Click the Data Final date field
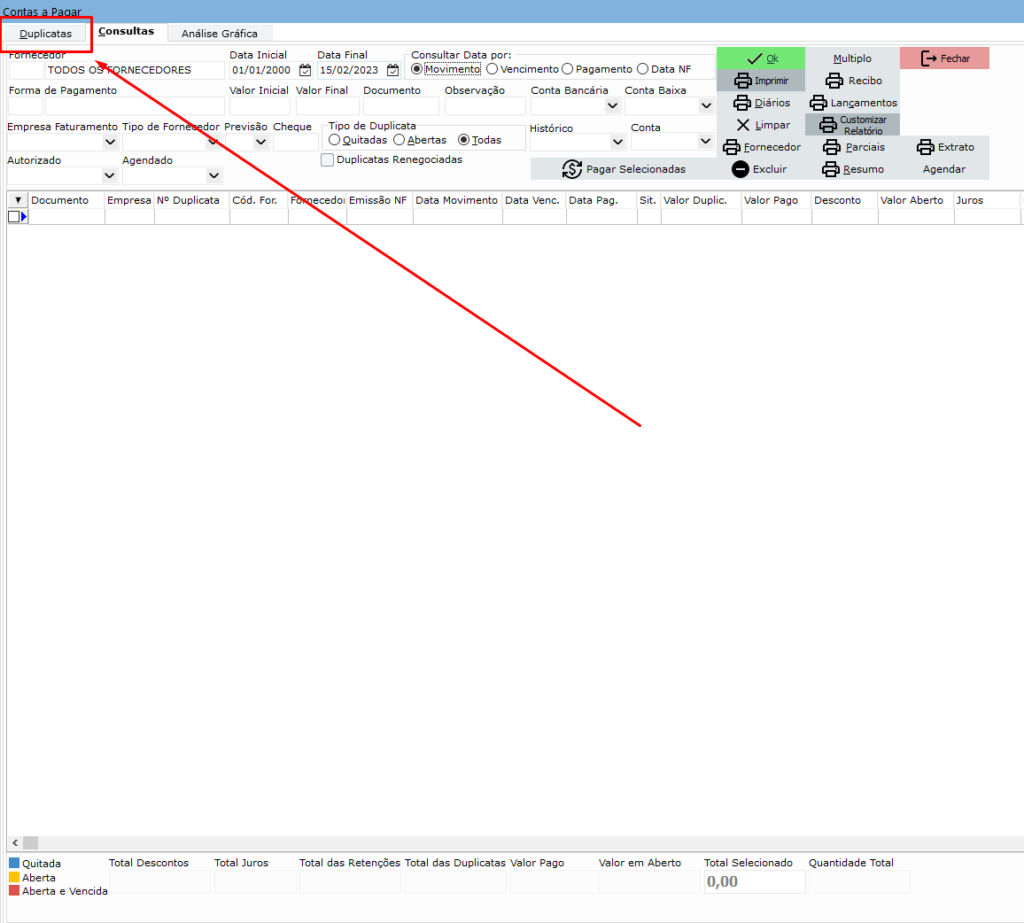 coord(351,70)
